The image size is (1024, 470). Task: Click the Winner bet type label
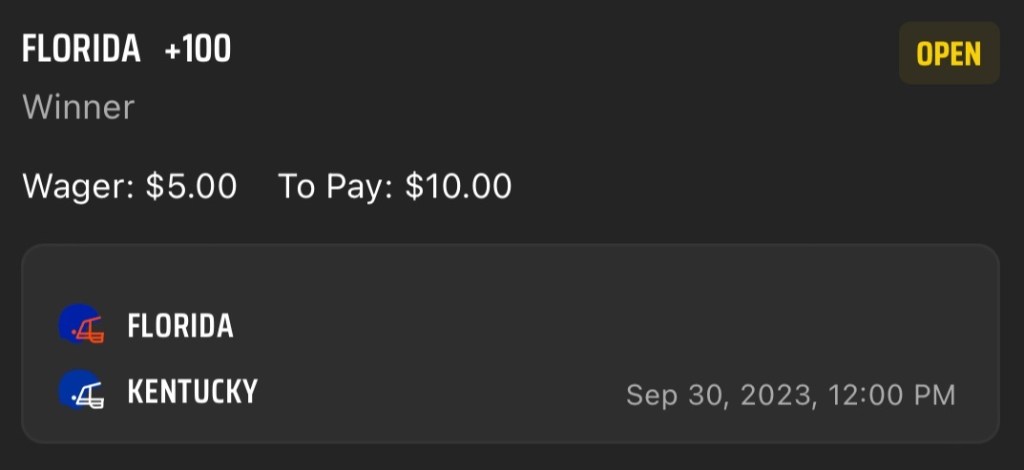point(78,107)
